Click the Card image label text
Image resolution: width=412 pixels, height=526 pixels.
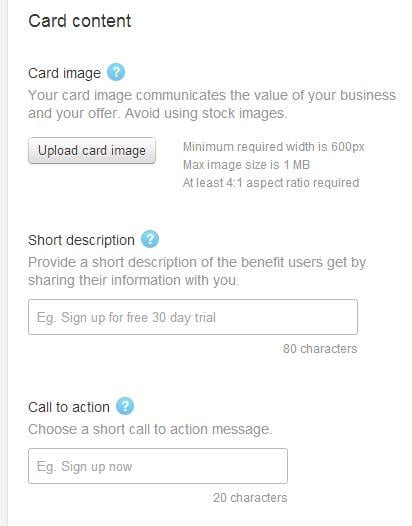(x=64, y=73)
